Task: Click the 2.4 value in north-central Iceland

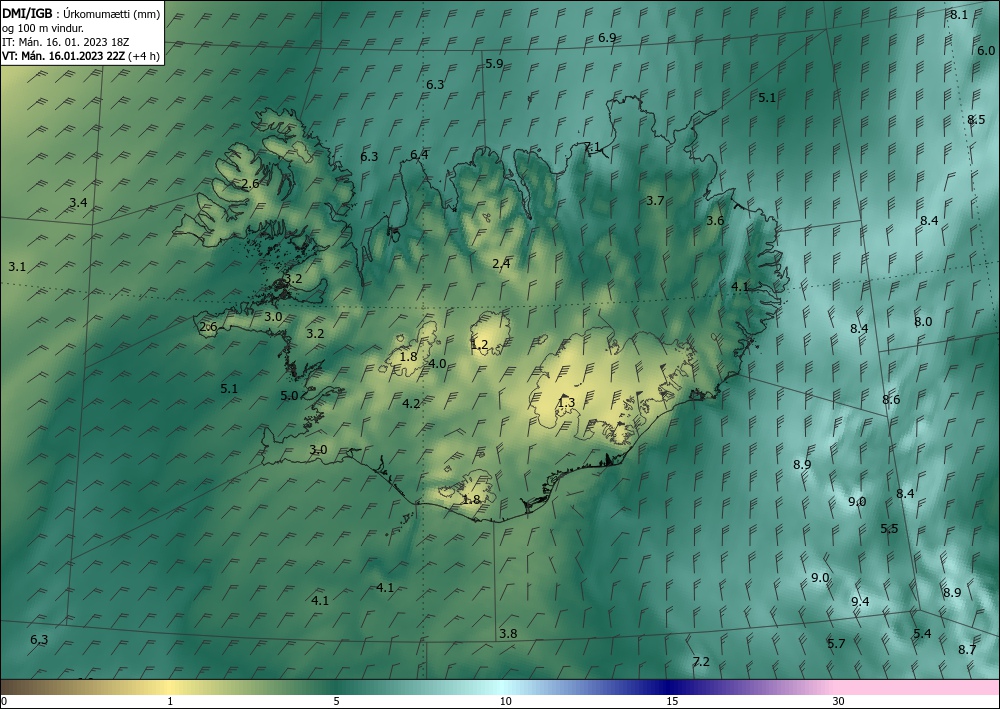Action: 501,263
